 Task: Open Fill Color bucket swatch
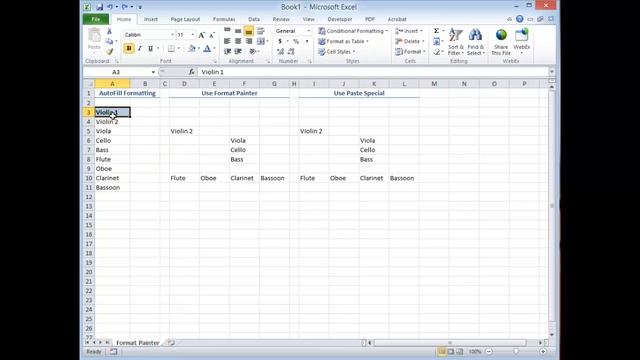(191, 49)
